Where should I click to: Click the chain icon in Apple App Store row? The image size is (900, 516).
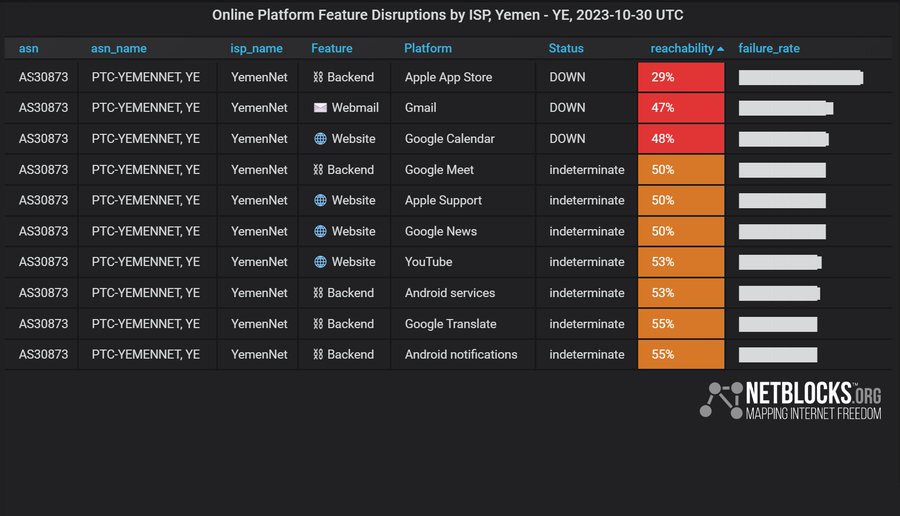318,77
